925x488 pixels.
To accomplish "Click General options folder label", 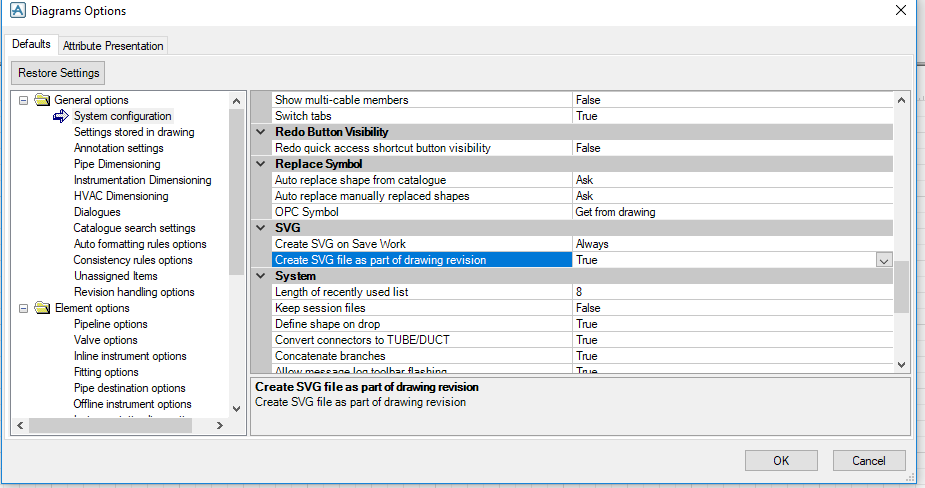I will (91, 100).
